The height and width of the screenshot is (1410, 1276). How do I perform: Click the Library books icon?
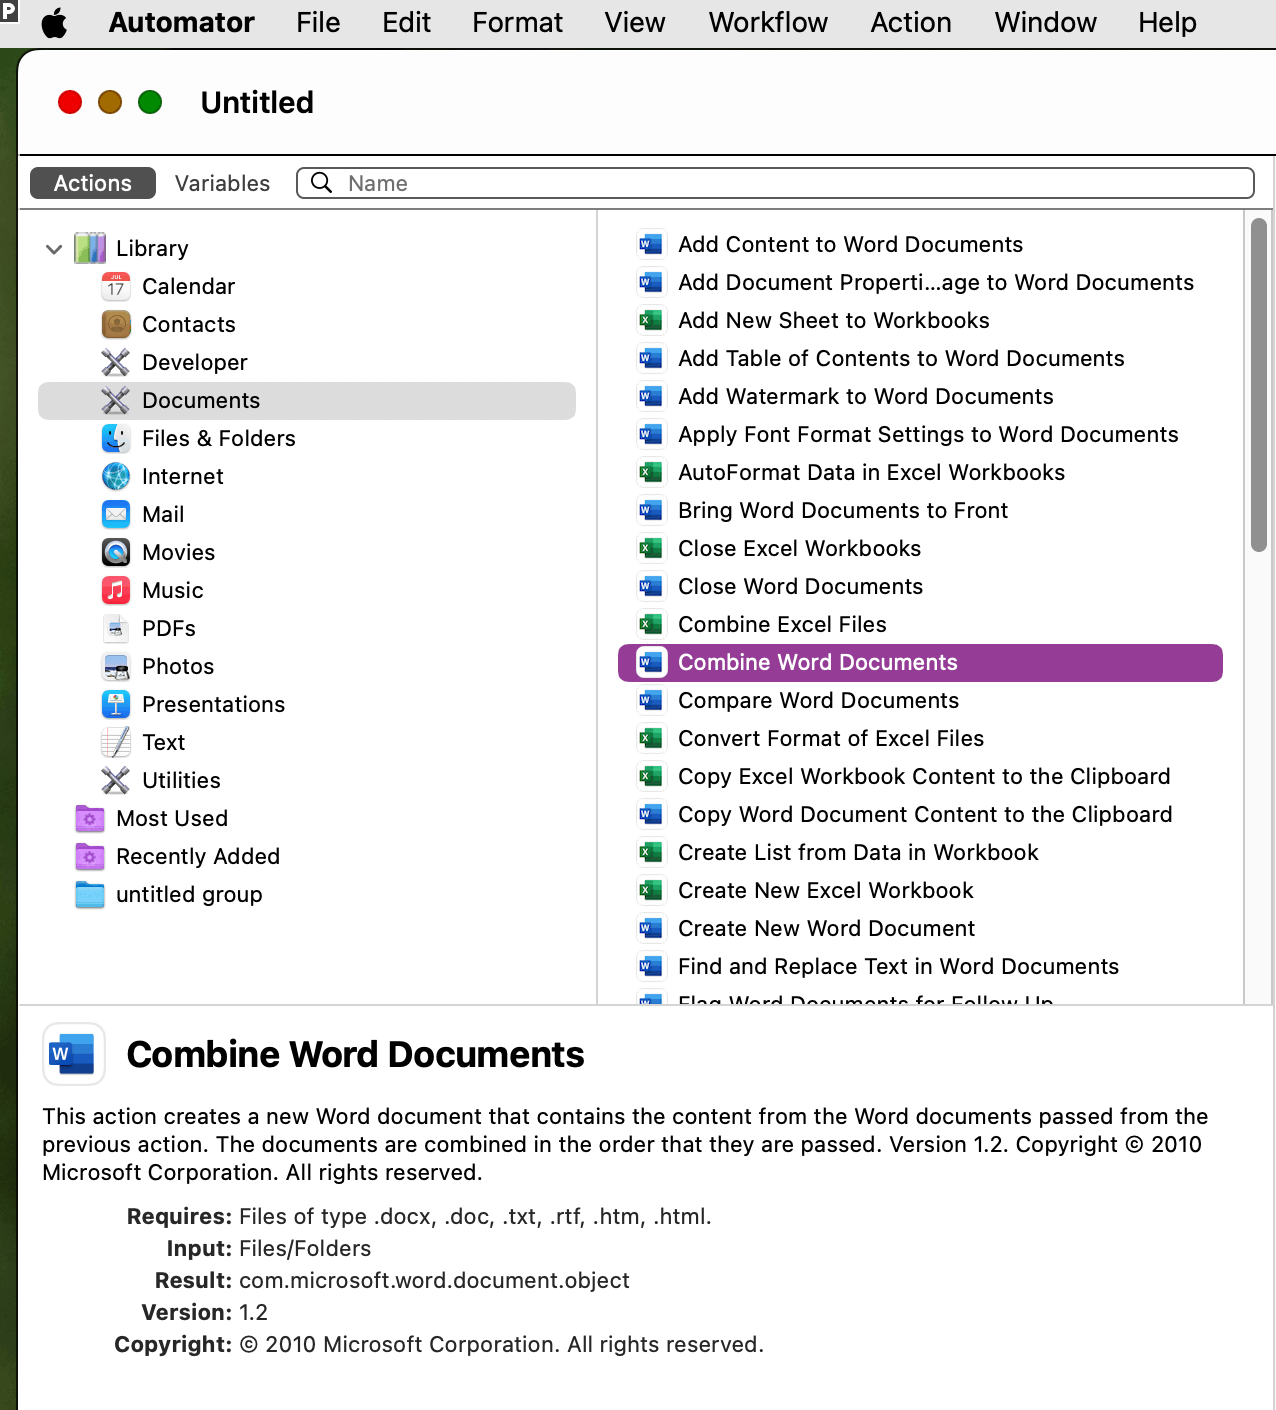coord(90,248)
